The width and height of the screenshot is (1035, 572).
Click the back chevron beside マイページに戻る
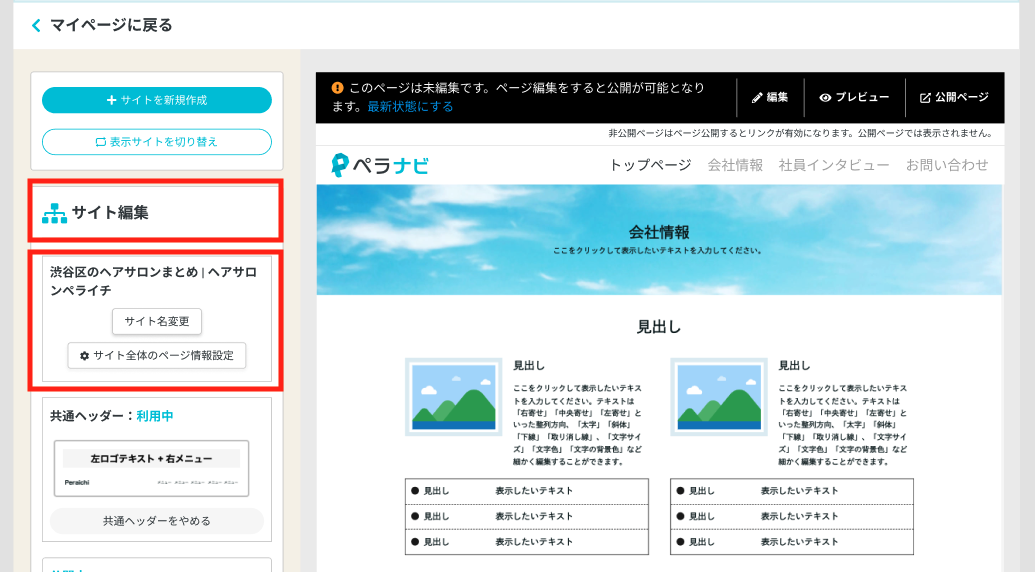coord(37,25)
